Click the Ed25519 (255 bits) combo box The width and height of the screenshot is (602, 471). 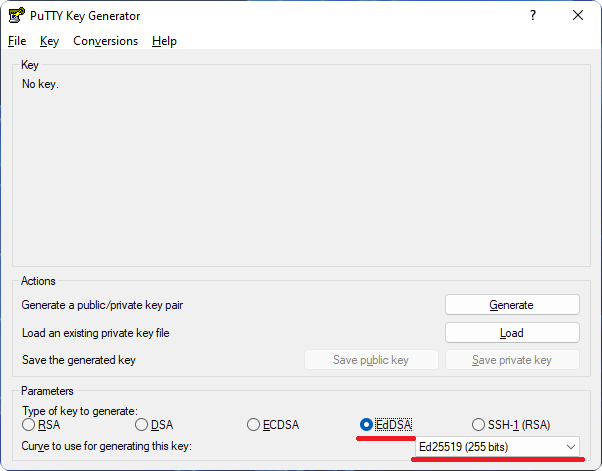pos(497,447)
